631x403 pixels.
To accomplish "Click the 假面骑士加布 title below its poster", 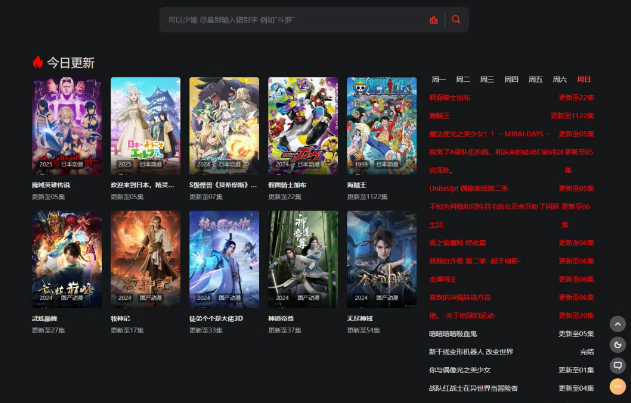I will 287,185.
